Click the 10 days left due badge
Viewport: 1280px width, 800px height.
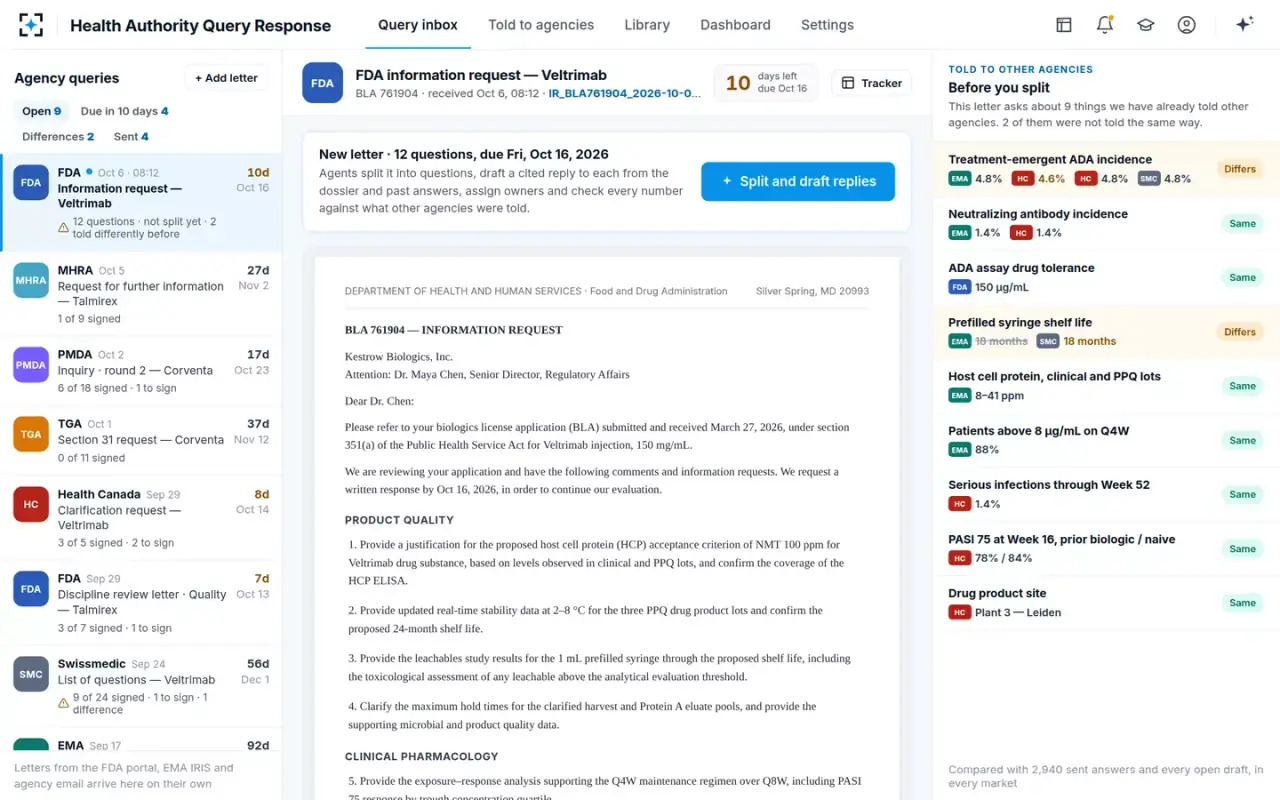(766, 83)
